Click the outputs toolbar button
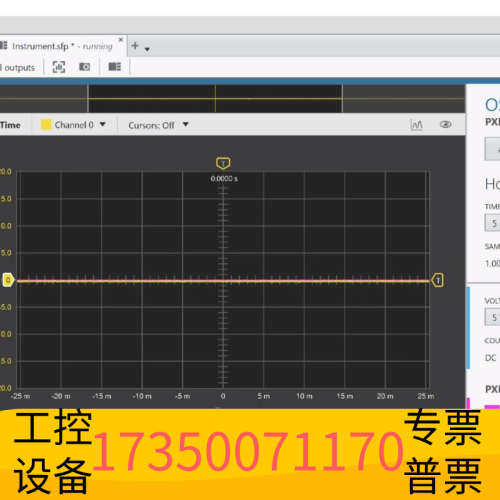This screenshot has width=500, height=500. [x=18, y=68]
